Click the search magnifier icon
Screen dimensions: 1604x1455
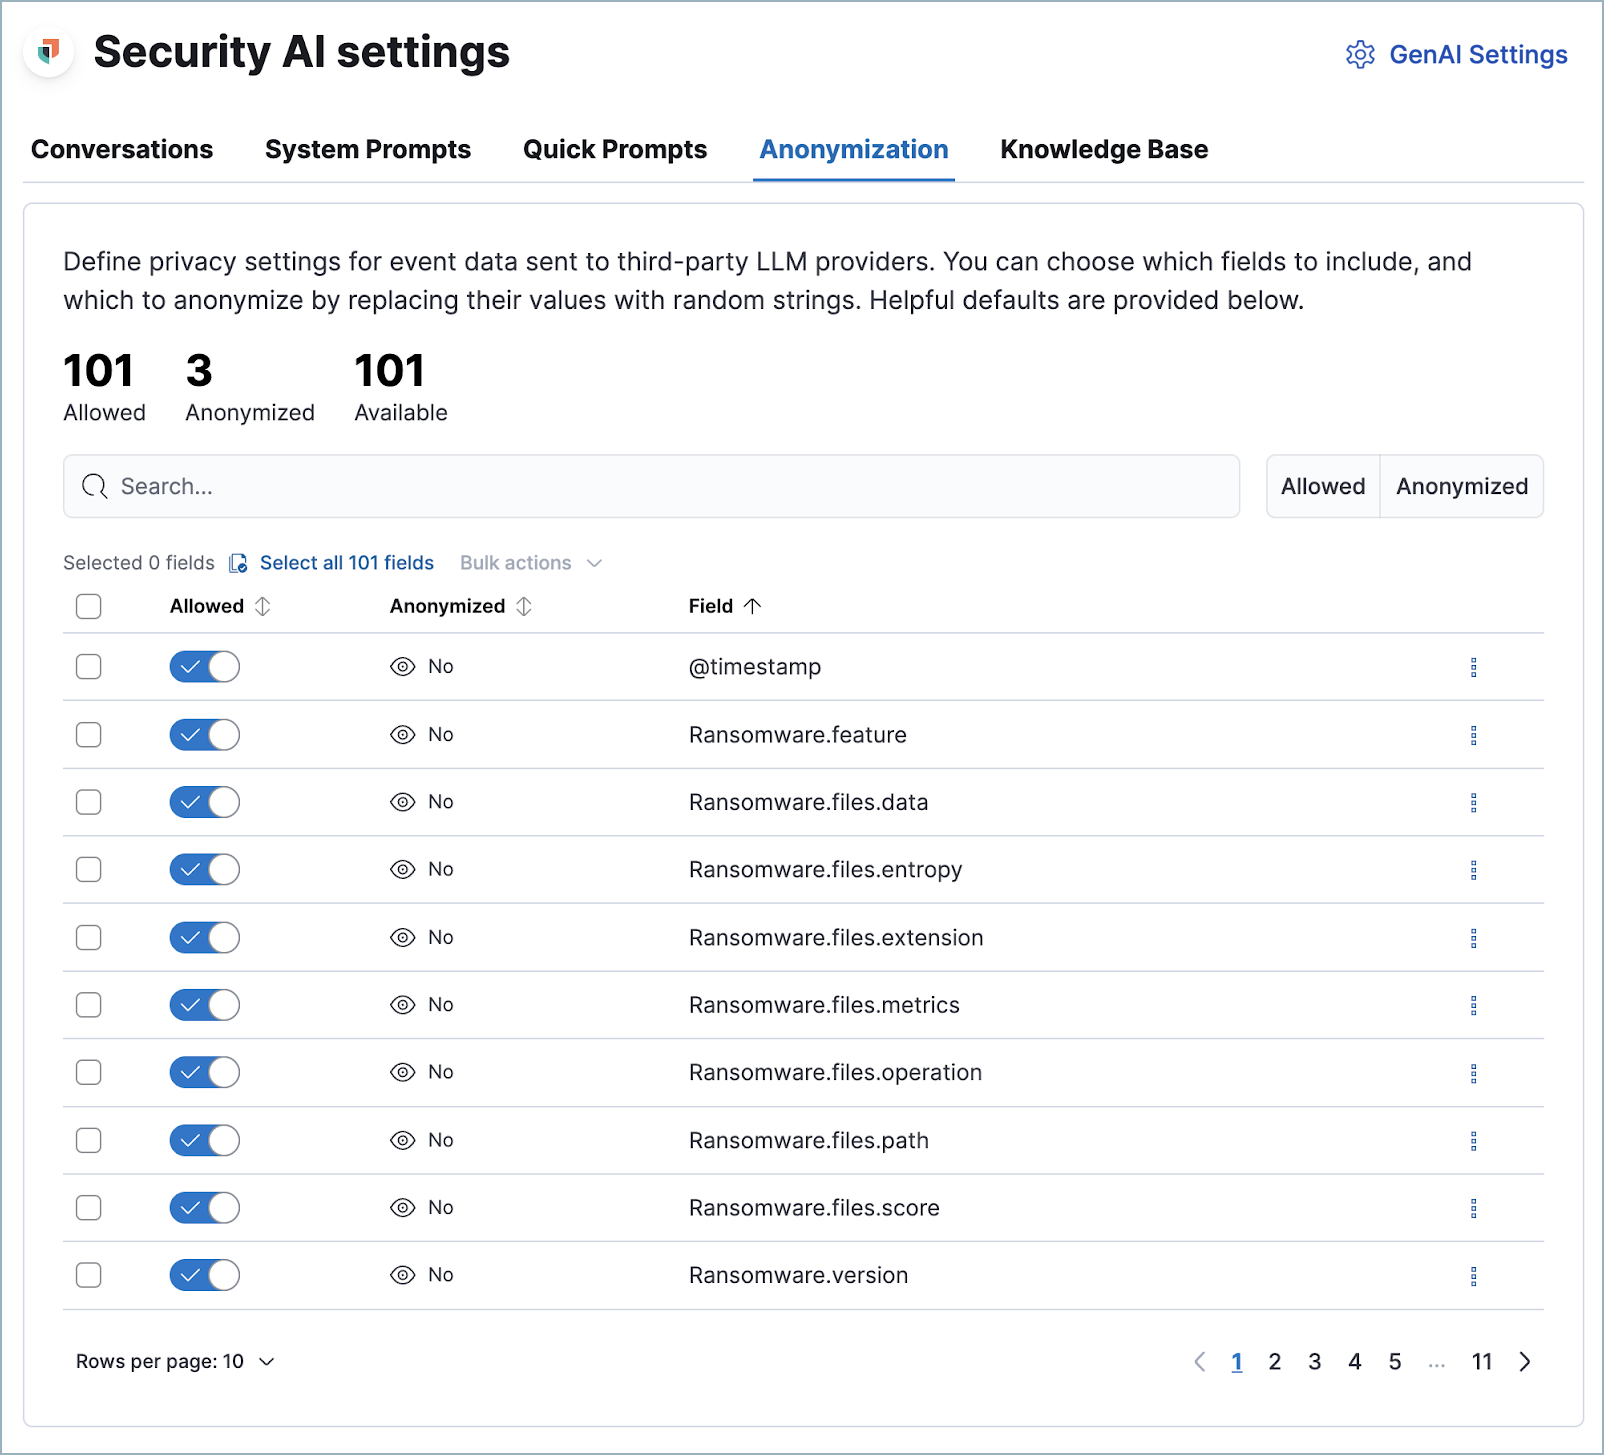tap(95, 486)
